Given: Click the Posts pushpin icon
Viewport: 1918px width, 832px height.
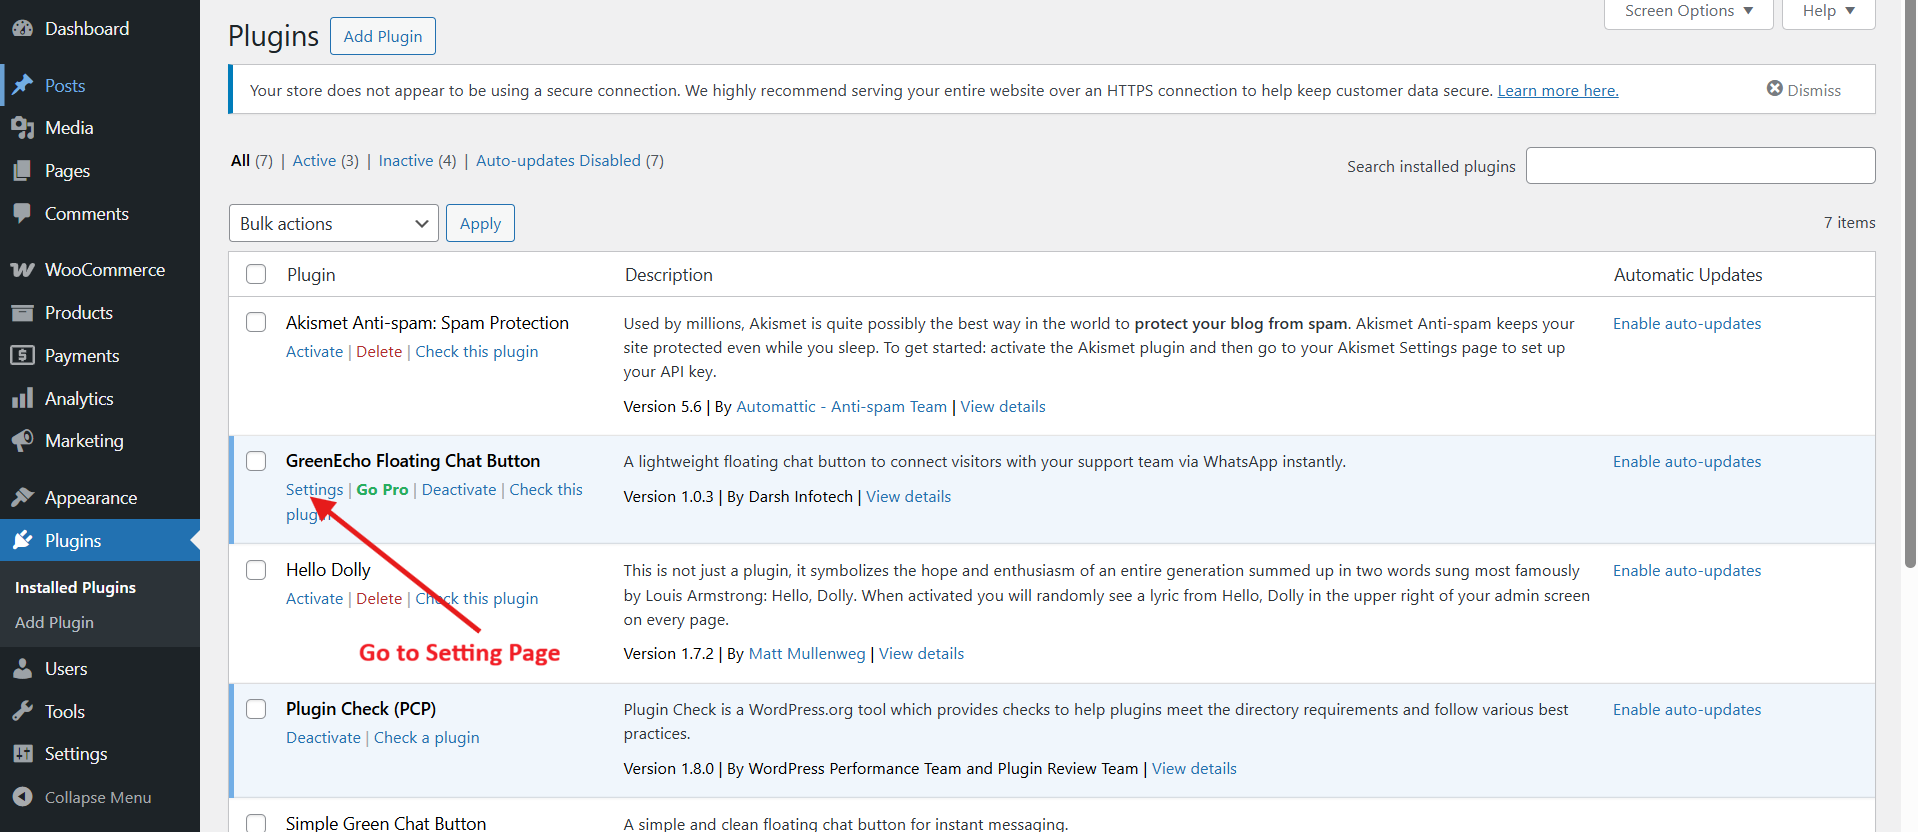Looking at the screenshot, I should point(22,85).
